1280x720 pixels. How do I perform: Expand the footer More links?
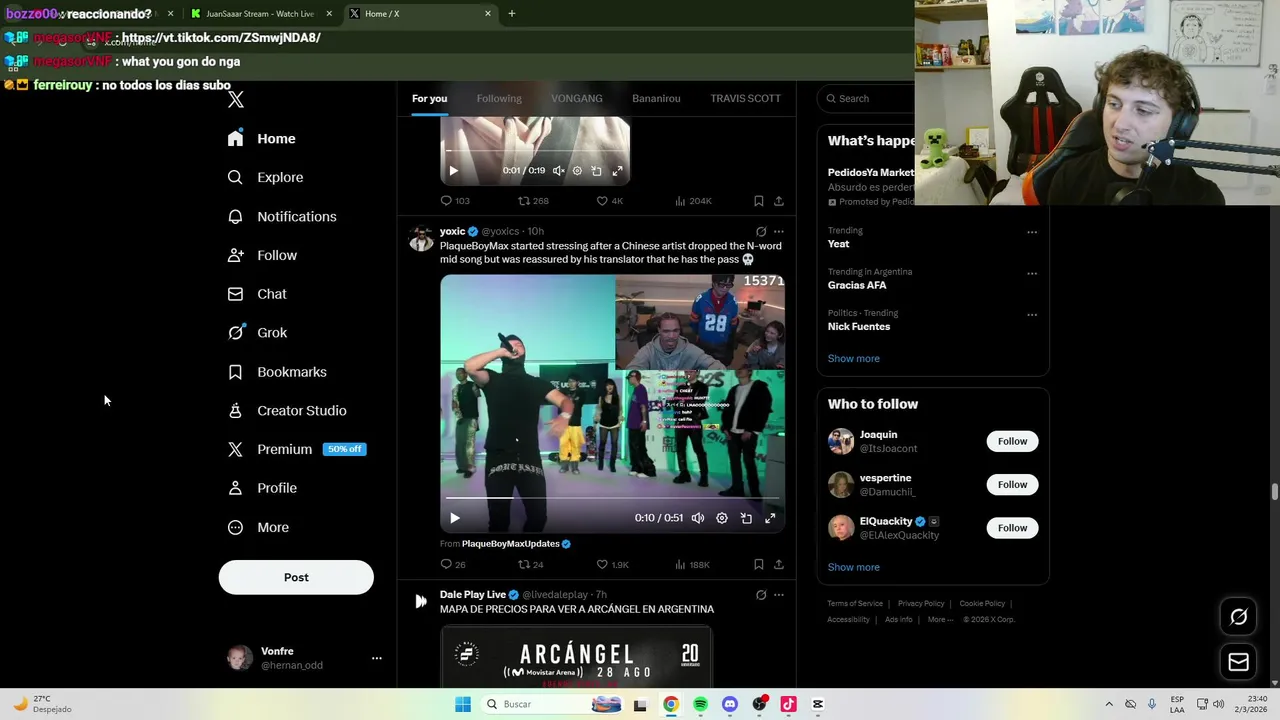pos(939,619)
